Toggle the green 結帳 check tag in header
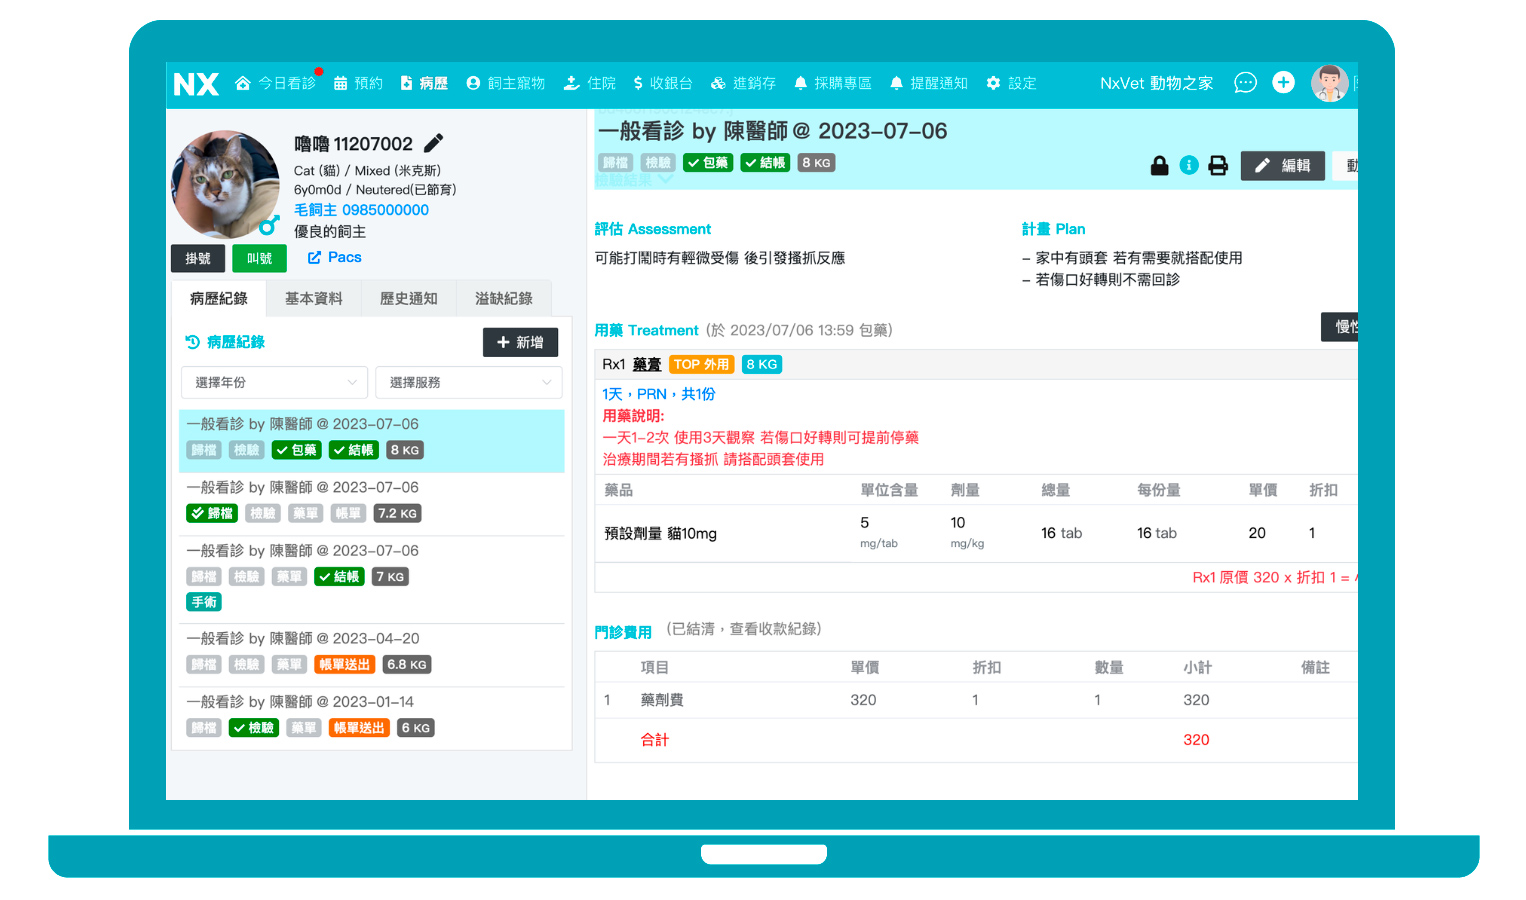This screenshot has height=900, width=1526. 765,163
